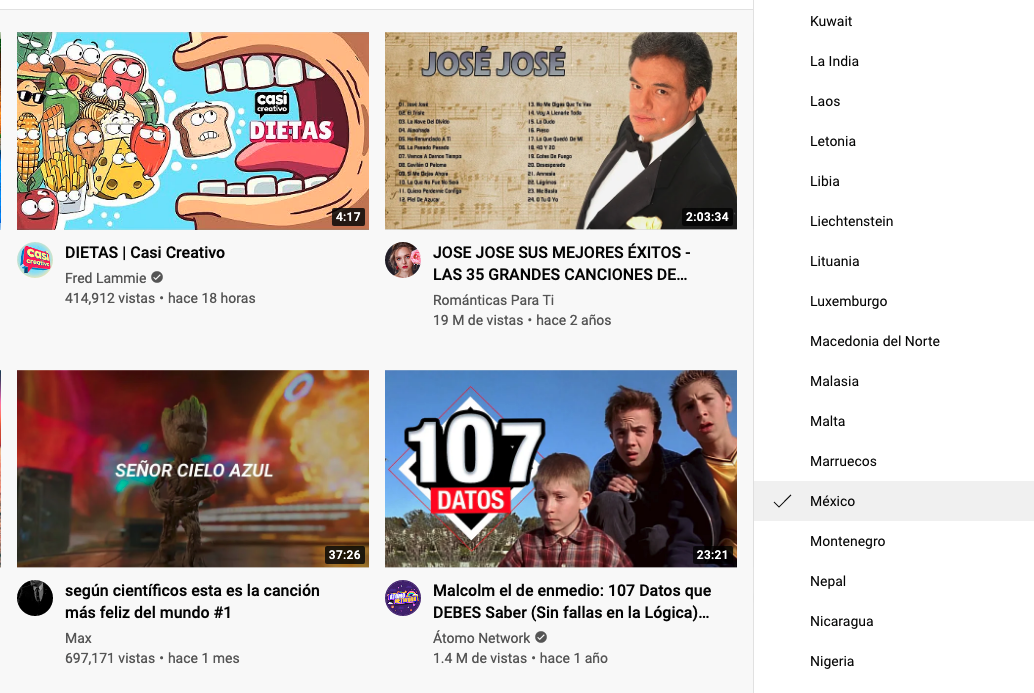Screen dimensions: 1034x693
Task: Pick Lituania in the location menu
Action: coord(894,261)
